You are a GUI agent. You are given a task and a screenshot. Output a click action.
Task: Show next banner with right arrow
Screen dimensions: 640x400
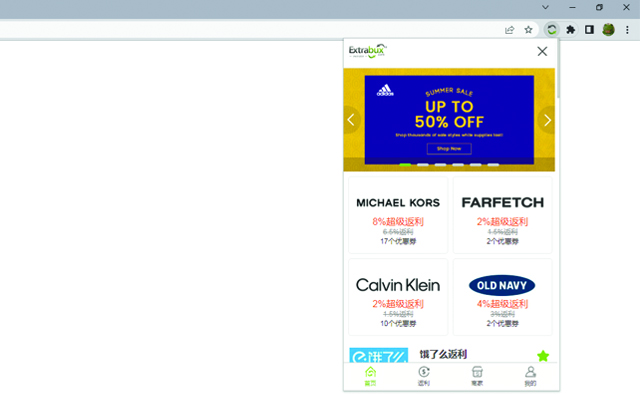click(x=547, y=120)
